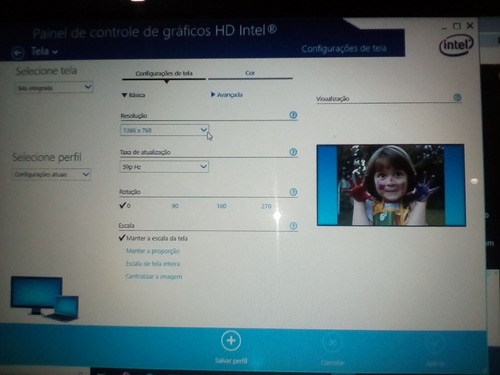Minimize the Intel control panel window
Viewport: 500px width, 375px height.
444,28
